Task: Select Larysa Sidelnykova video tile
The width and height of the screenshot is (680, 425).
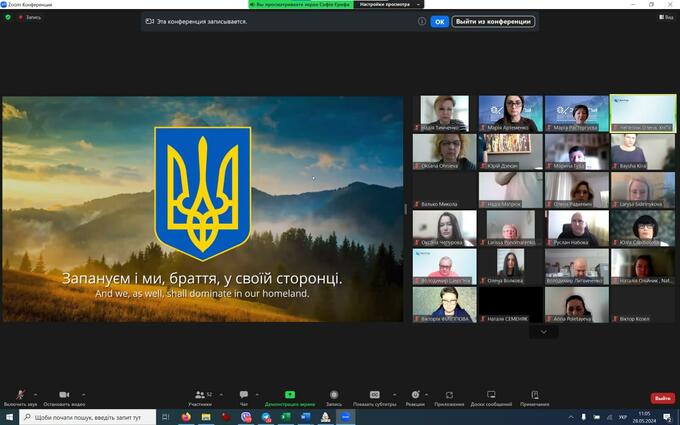Action: click(643, 190)
